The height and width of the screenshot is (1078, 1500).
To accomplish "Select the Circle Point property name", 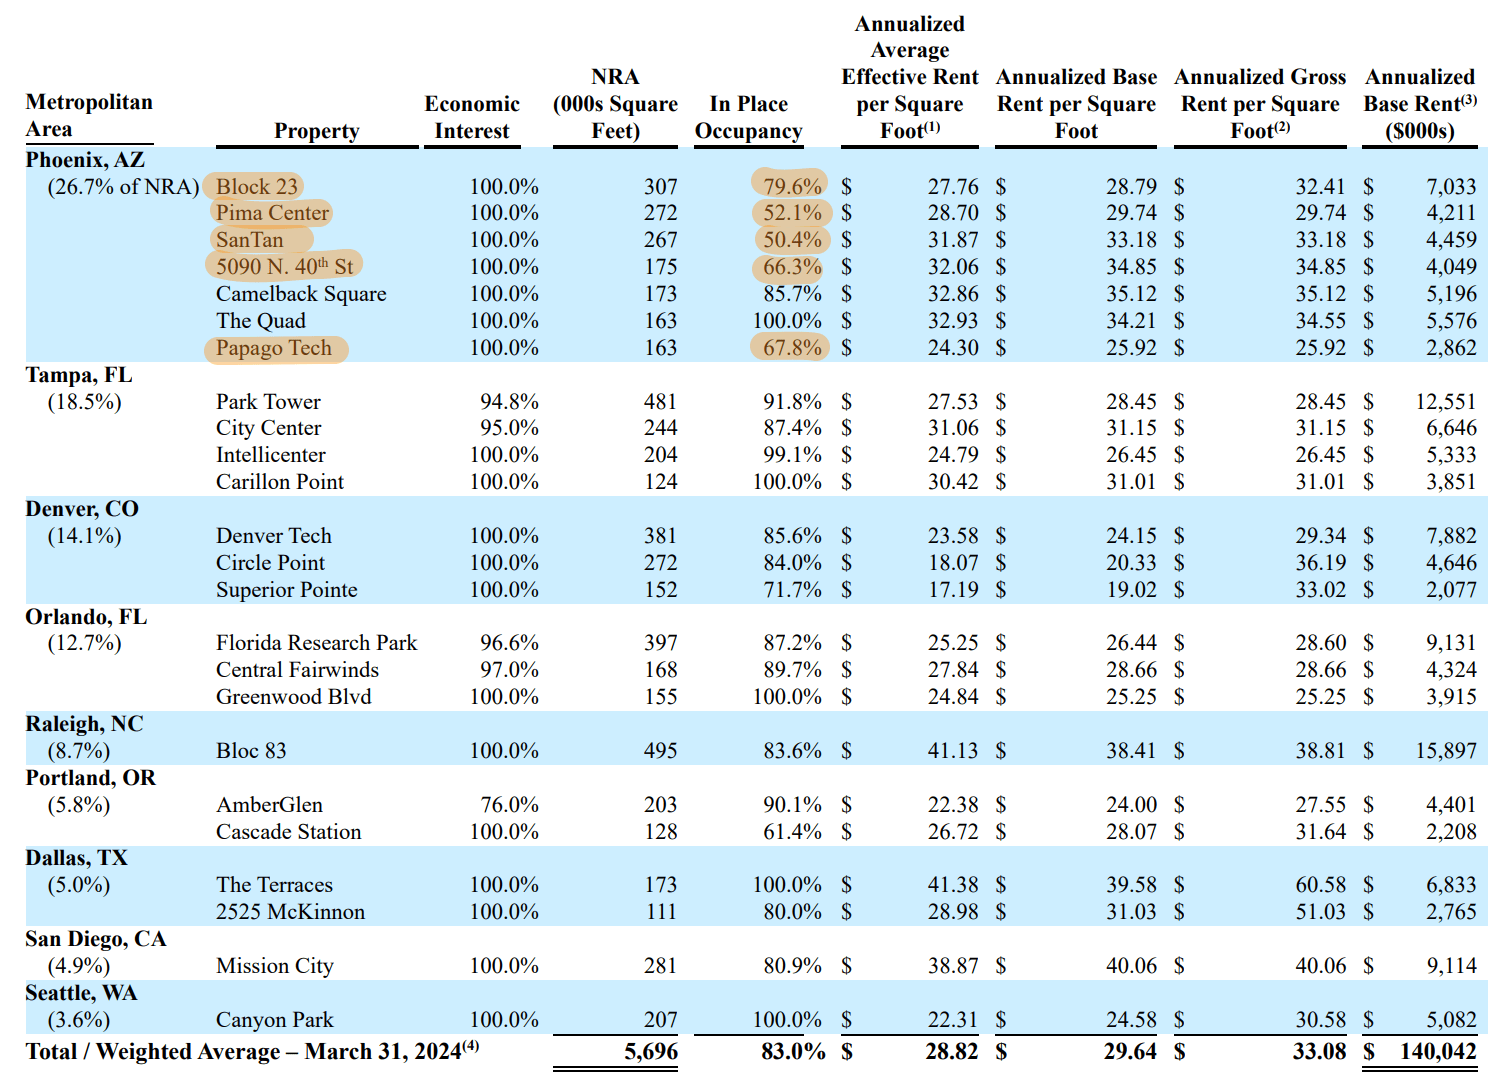I will [x=270, y=563].
